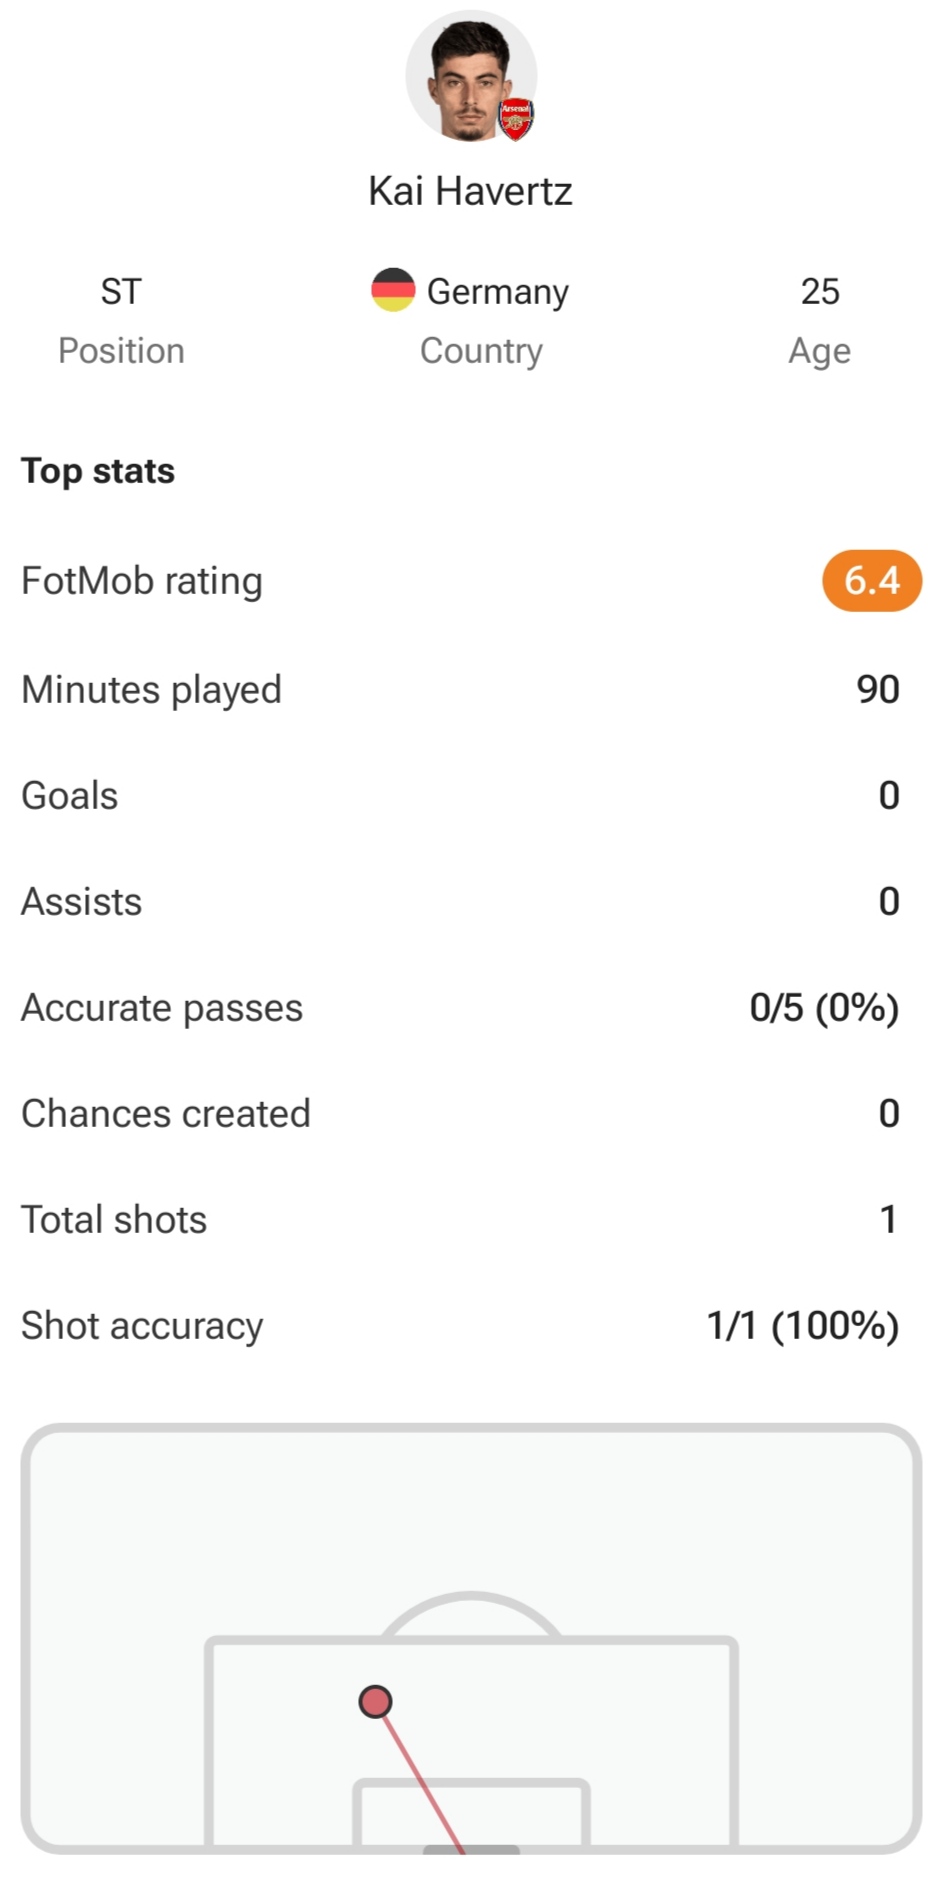
Task: Tap the goal mouth on shot map
Action: (471, 1849)
